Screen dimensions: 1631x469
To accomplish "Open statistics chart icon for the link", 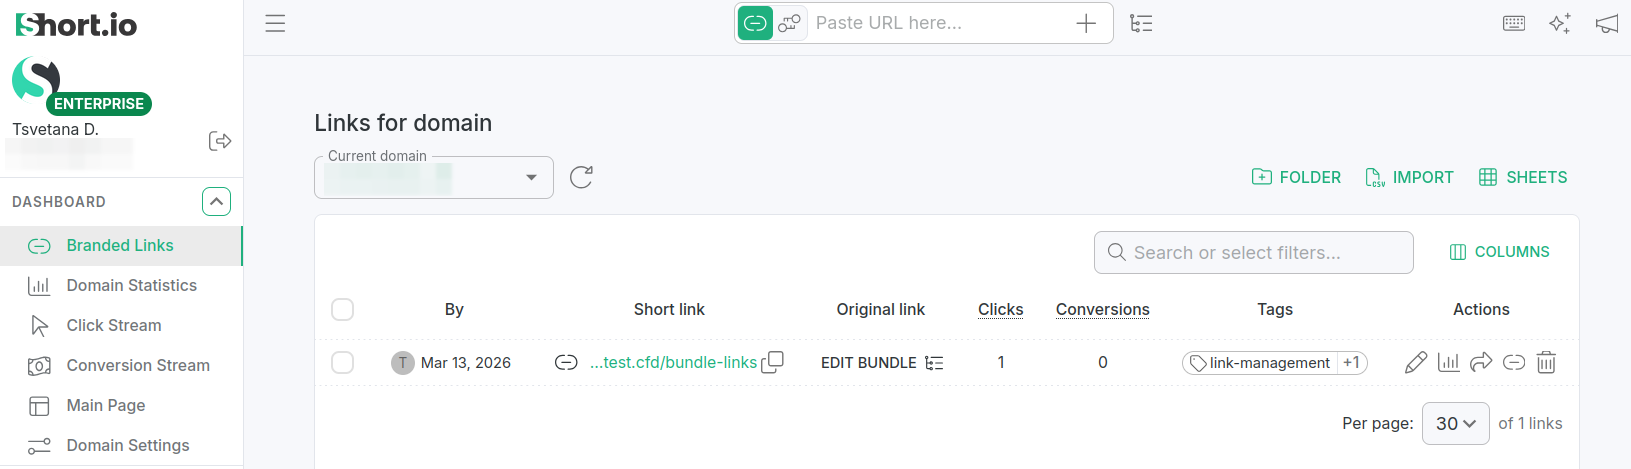I will pyautogui.click(x=1448, y=362).
